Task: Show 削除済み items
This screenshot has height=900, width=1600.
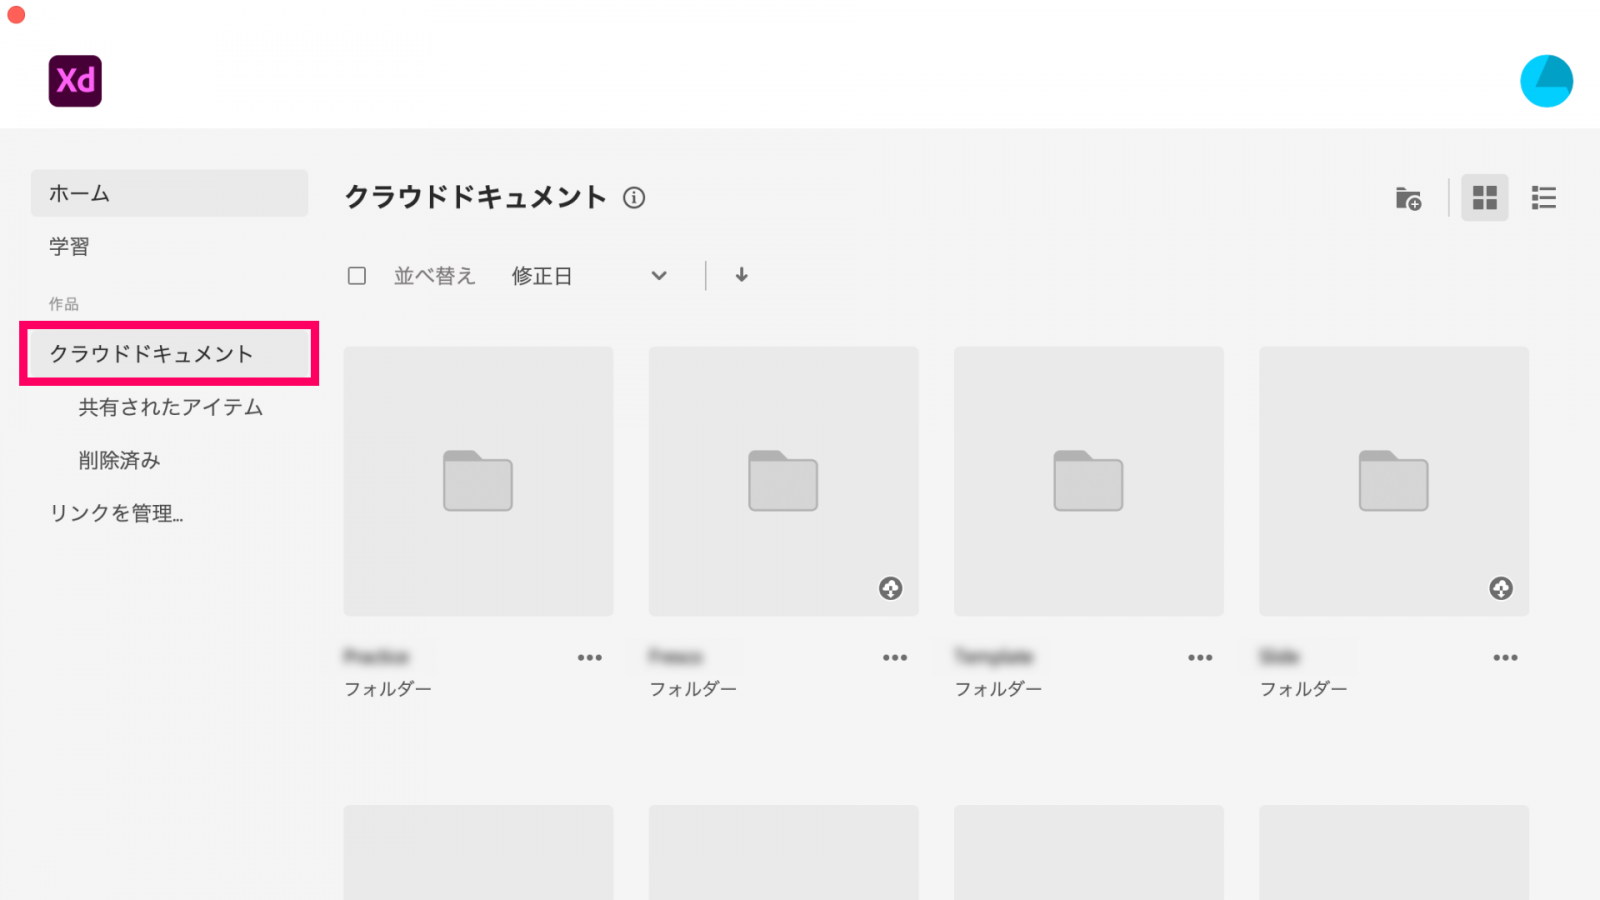Action: point(120,460)
